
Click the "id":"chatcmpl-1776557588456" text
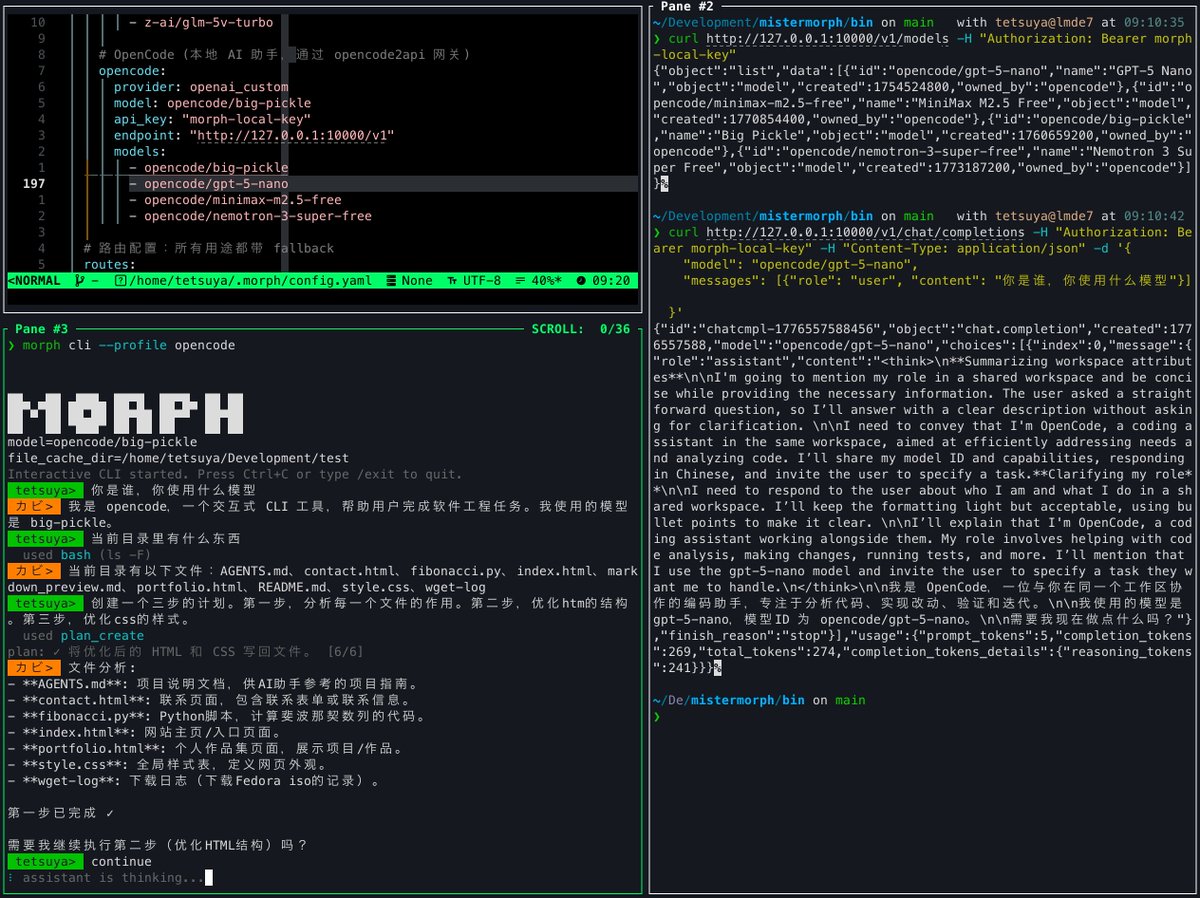768,329
